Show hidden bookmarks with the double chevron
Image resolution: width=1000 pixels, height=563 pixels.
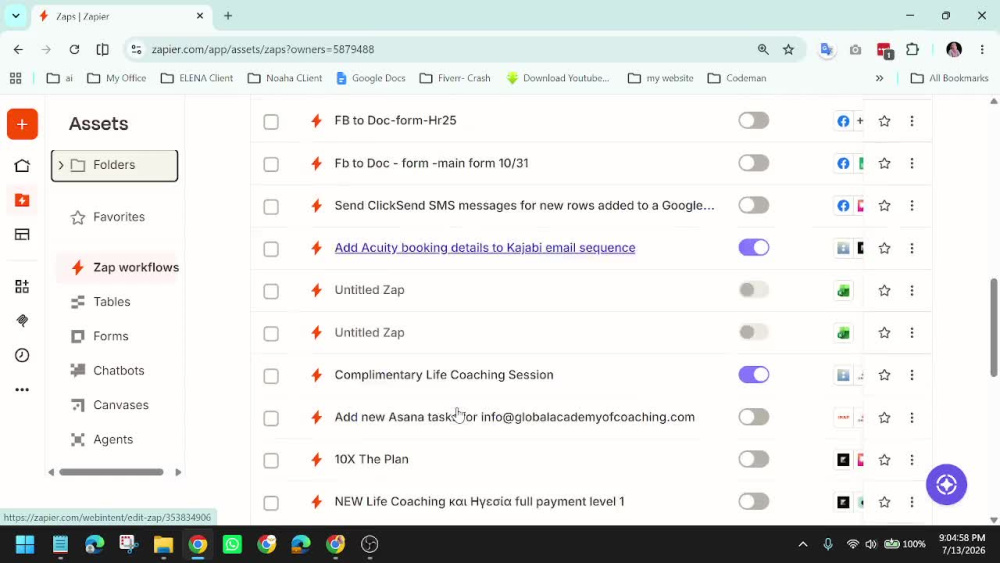(x=879, y=78)
